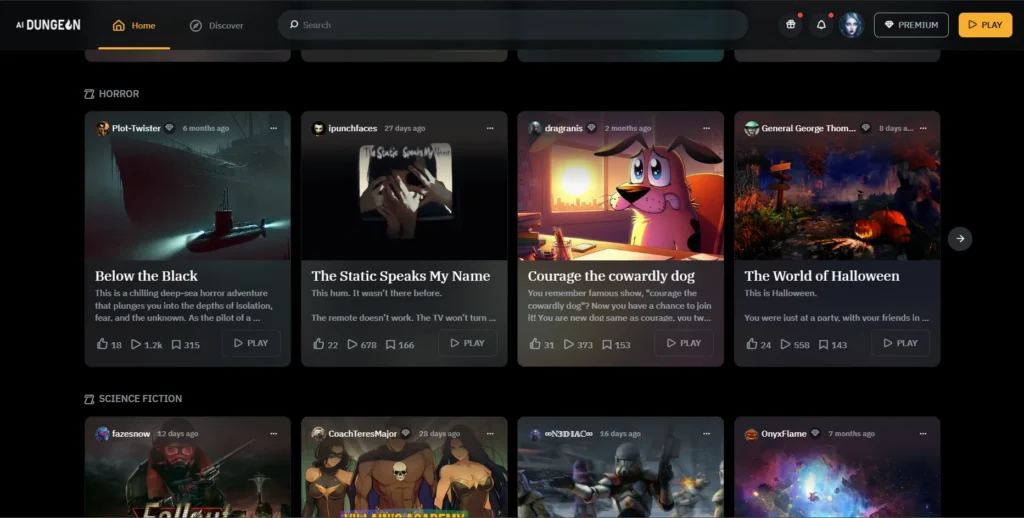Screen dimensions: 1024x518
Task: Open the gift rewards icon
Action: pos(790,25)
